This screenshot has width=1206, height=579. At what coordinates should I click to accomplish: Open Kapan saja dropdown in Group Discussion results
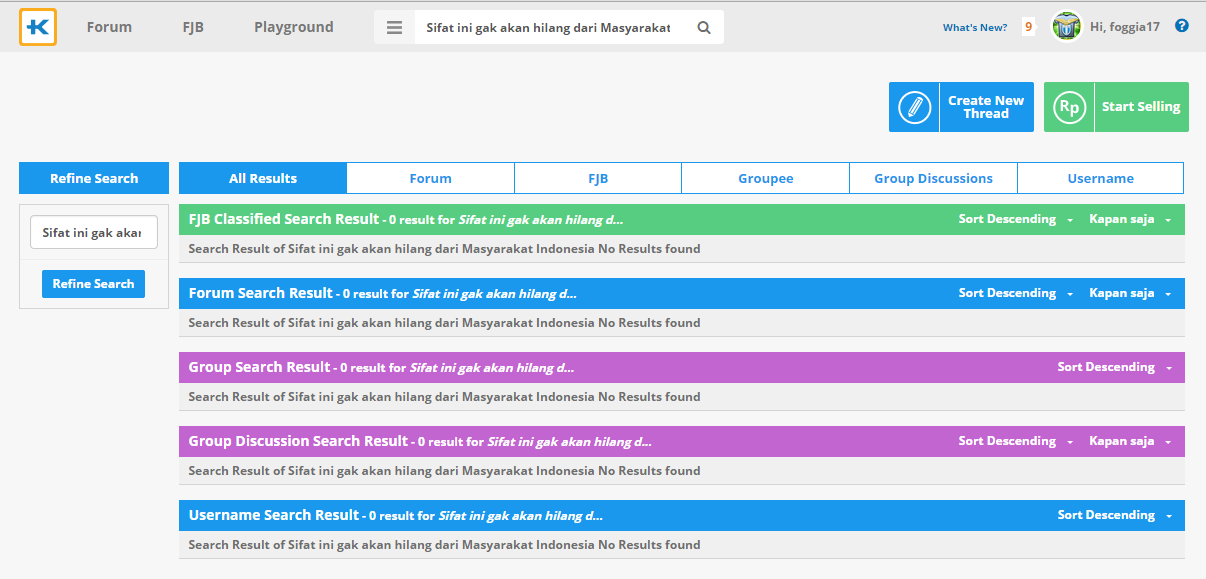pyautogui.click(x=1129, y=441)
